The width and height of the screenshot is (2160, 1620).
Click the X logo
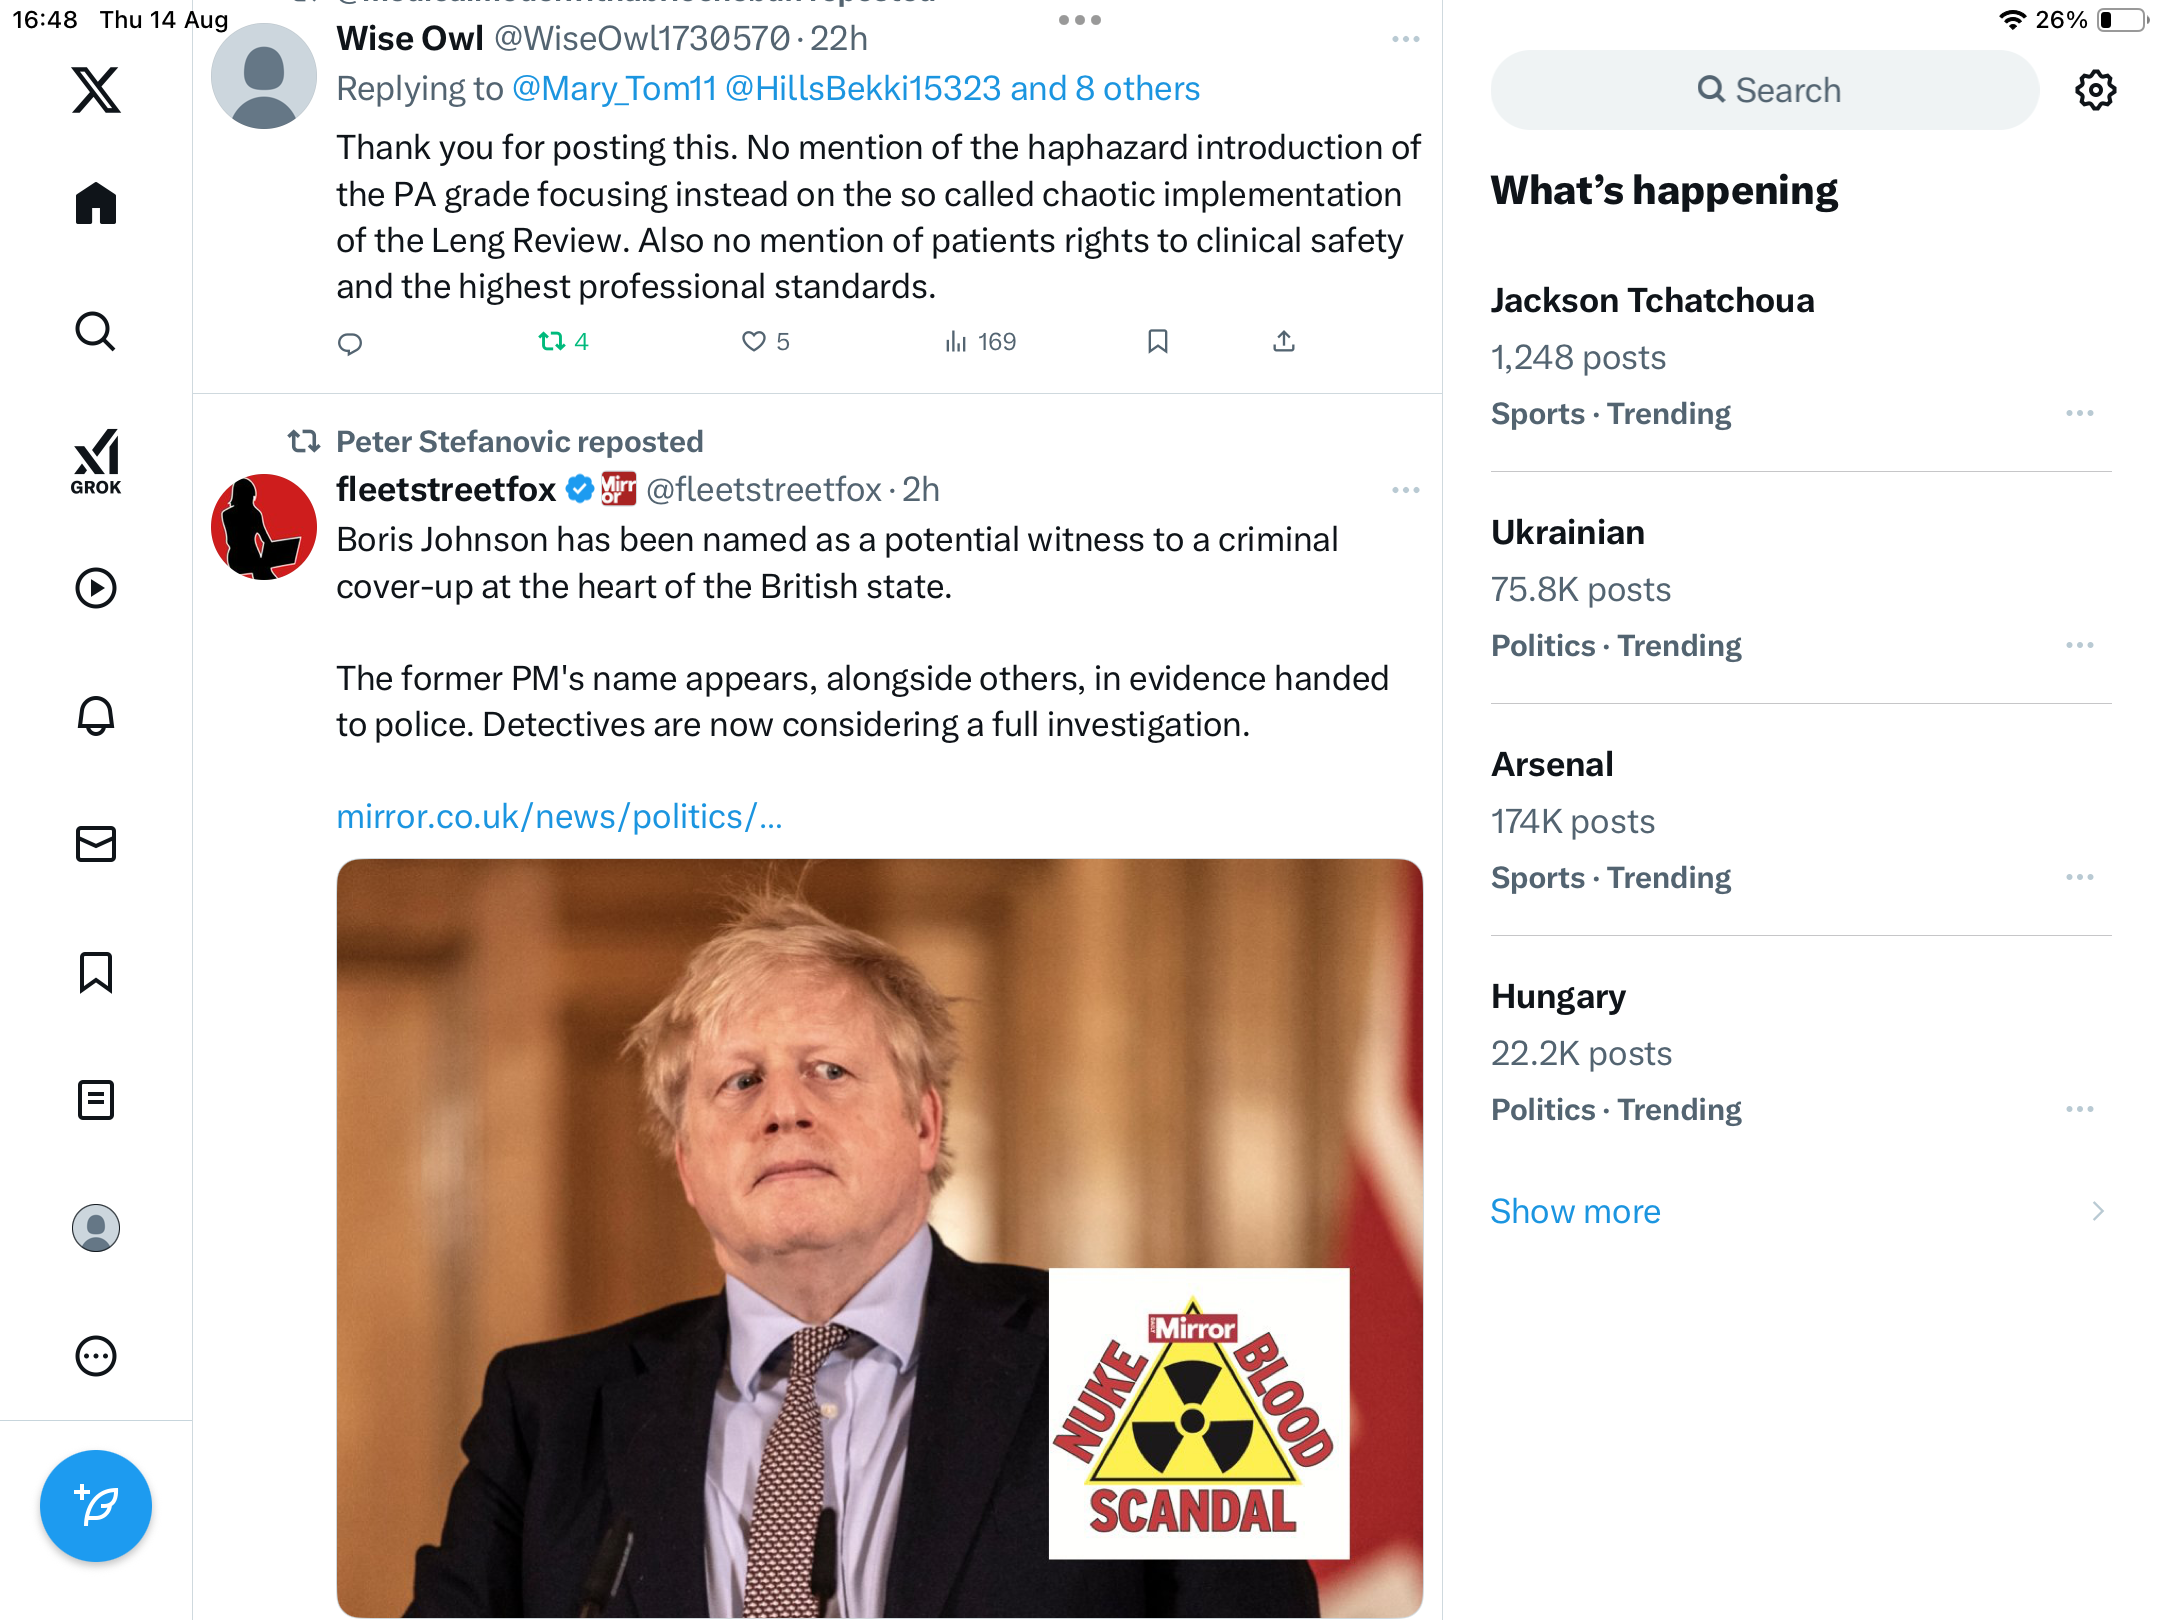[x=96, y=90]
